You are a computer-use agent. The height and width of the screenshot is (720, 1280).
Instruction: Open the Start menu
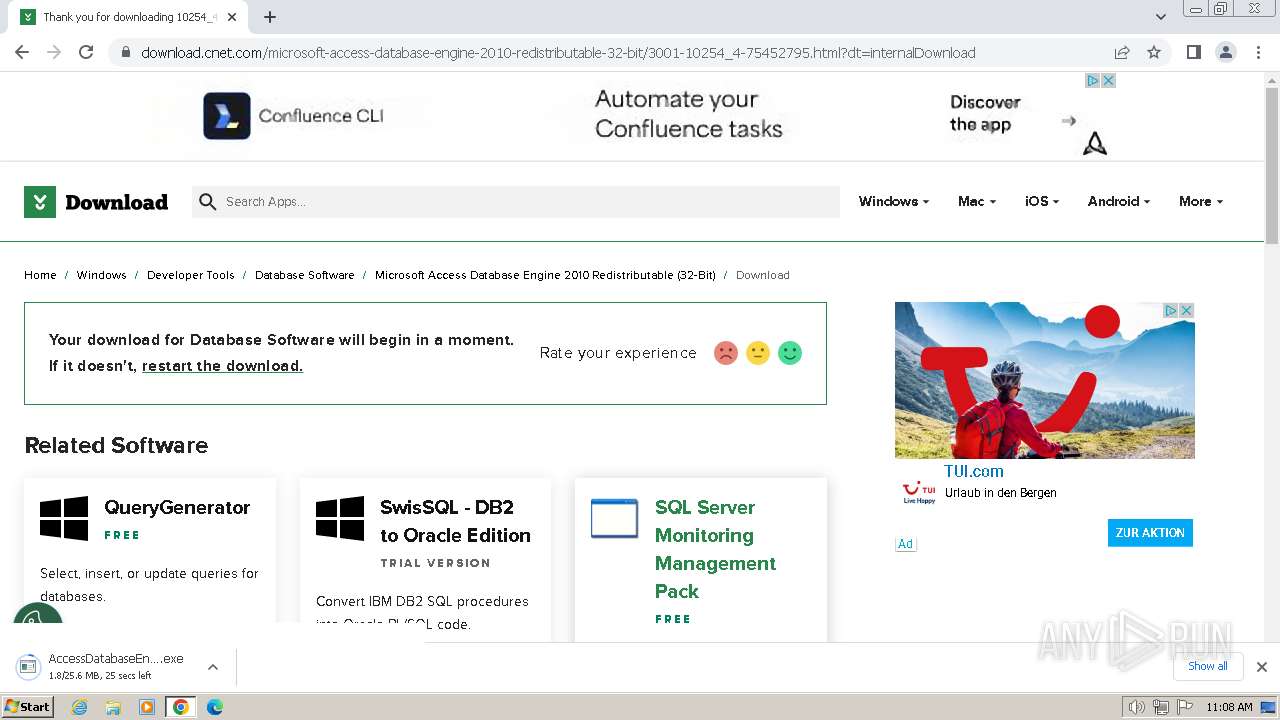click(x=27, y=707)
